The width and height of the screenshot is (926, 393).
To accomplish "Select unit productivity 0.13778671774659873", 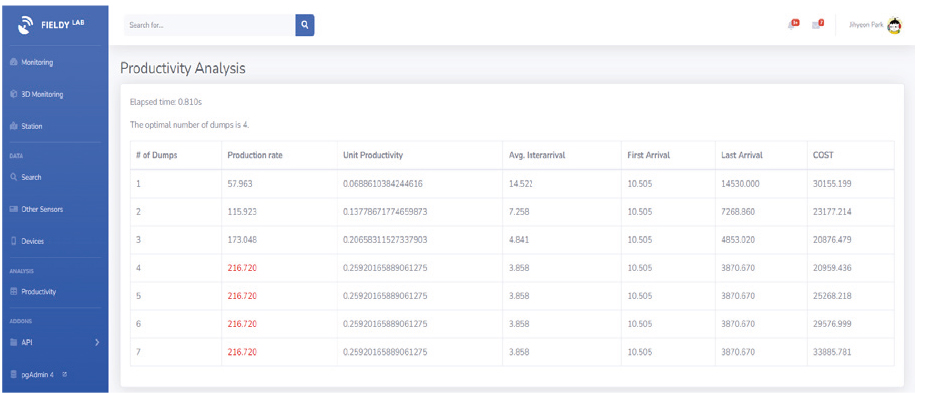I will (x=385, y=212).
